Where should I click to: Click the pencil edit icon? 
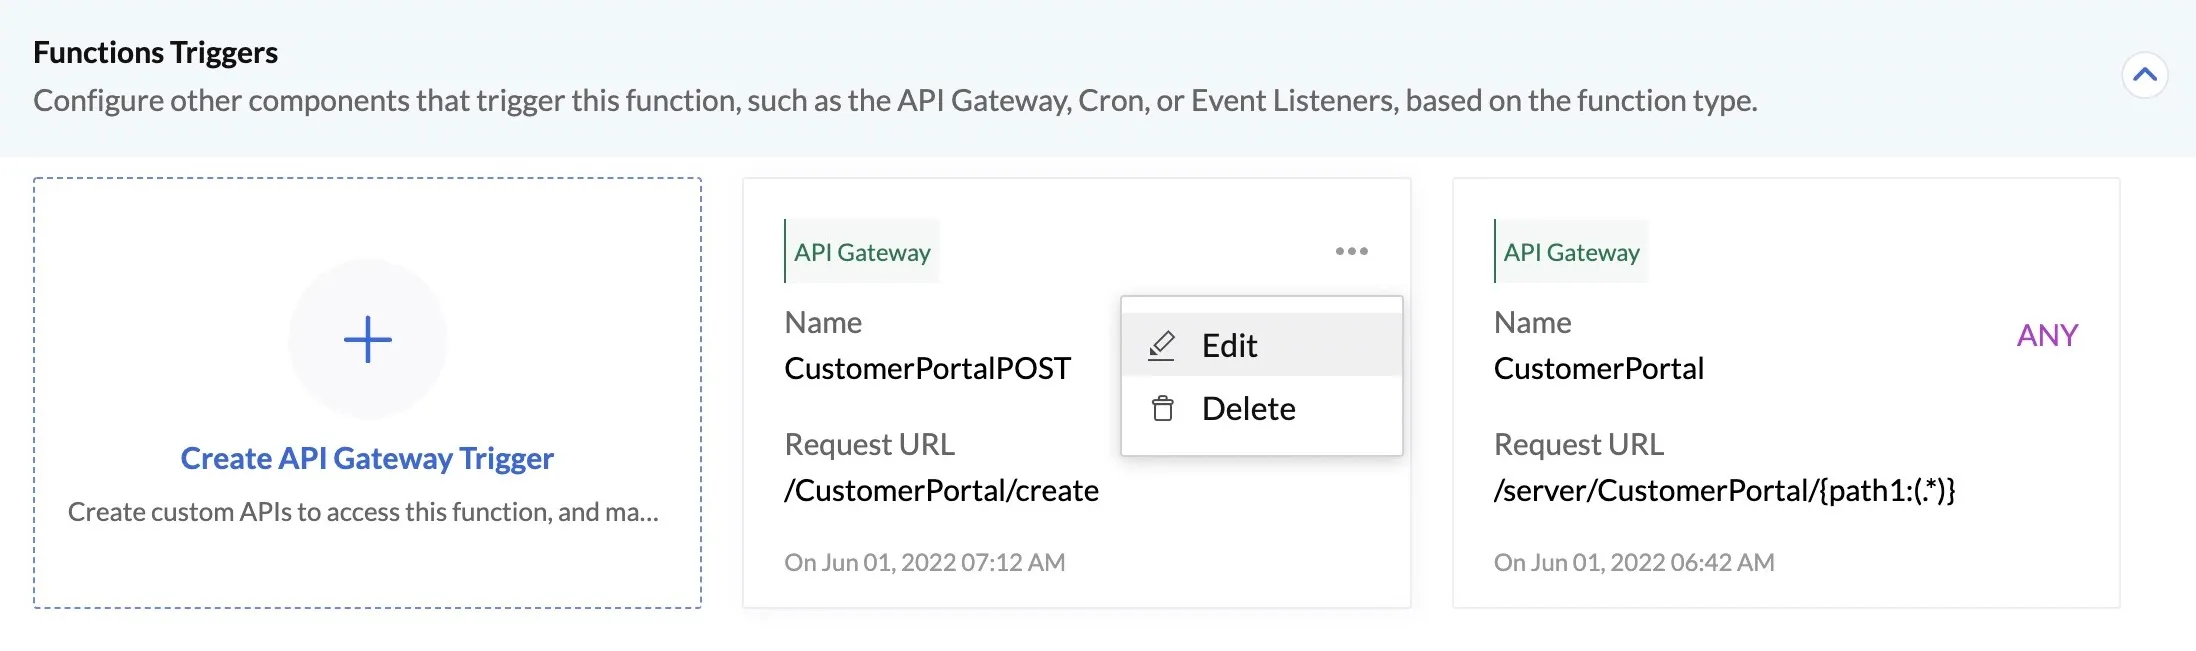click(1161, 345)
